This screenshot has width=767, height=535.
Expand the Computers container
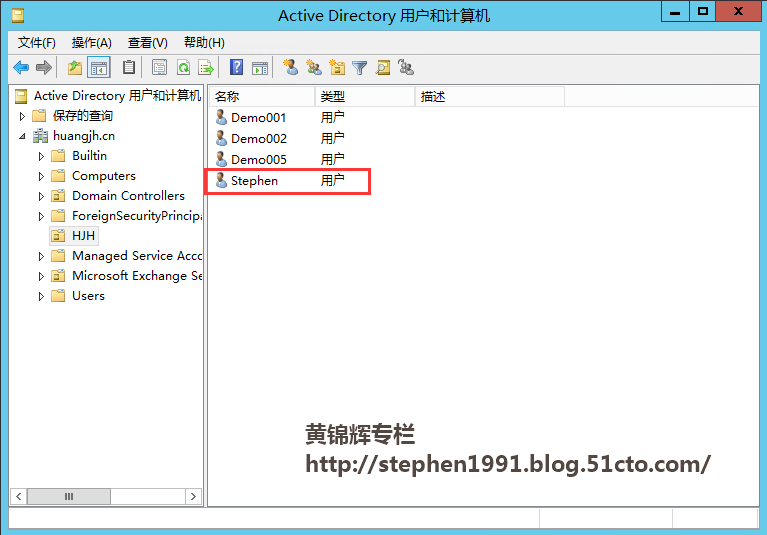pyautogui.click(x=41, y=176)
